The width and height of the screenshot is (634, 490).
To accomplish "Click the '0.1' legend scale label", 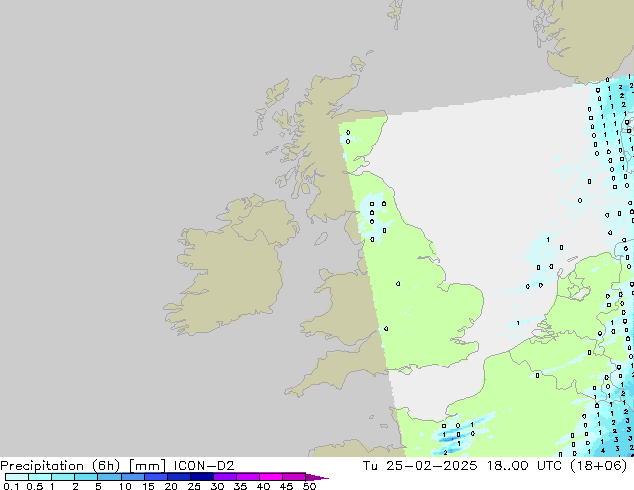I will [11, 486].
